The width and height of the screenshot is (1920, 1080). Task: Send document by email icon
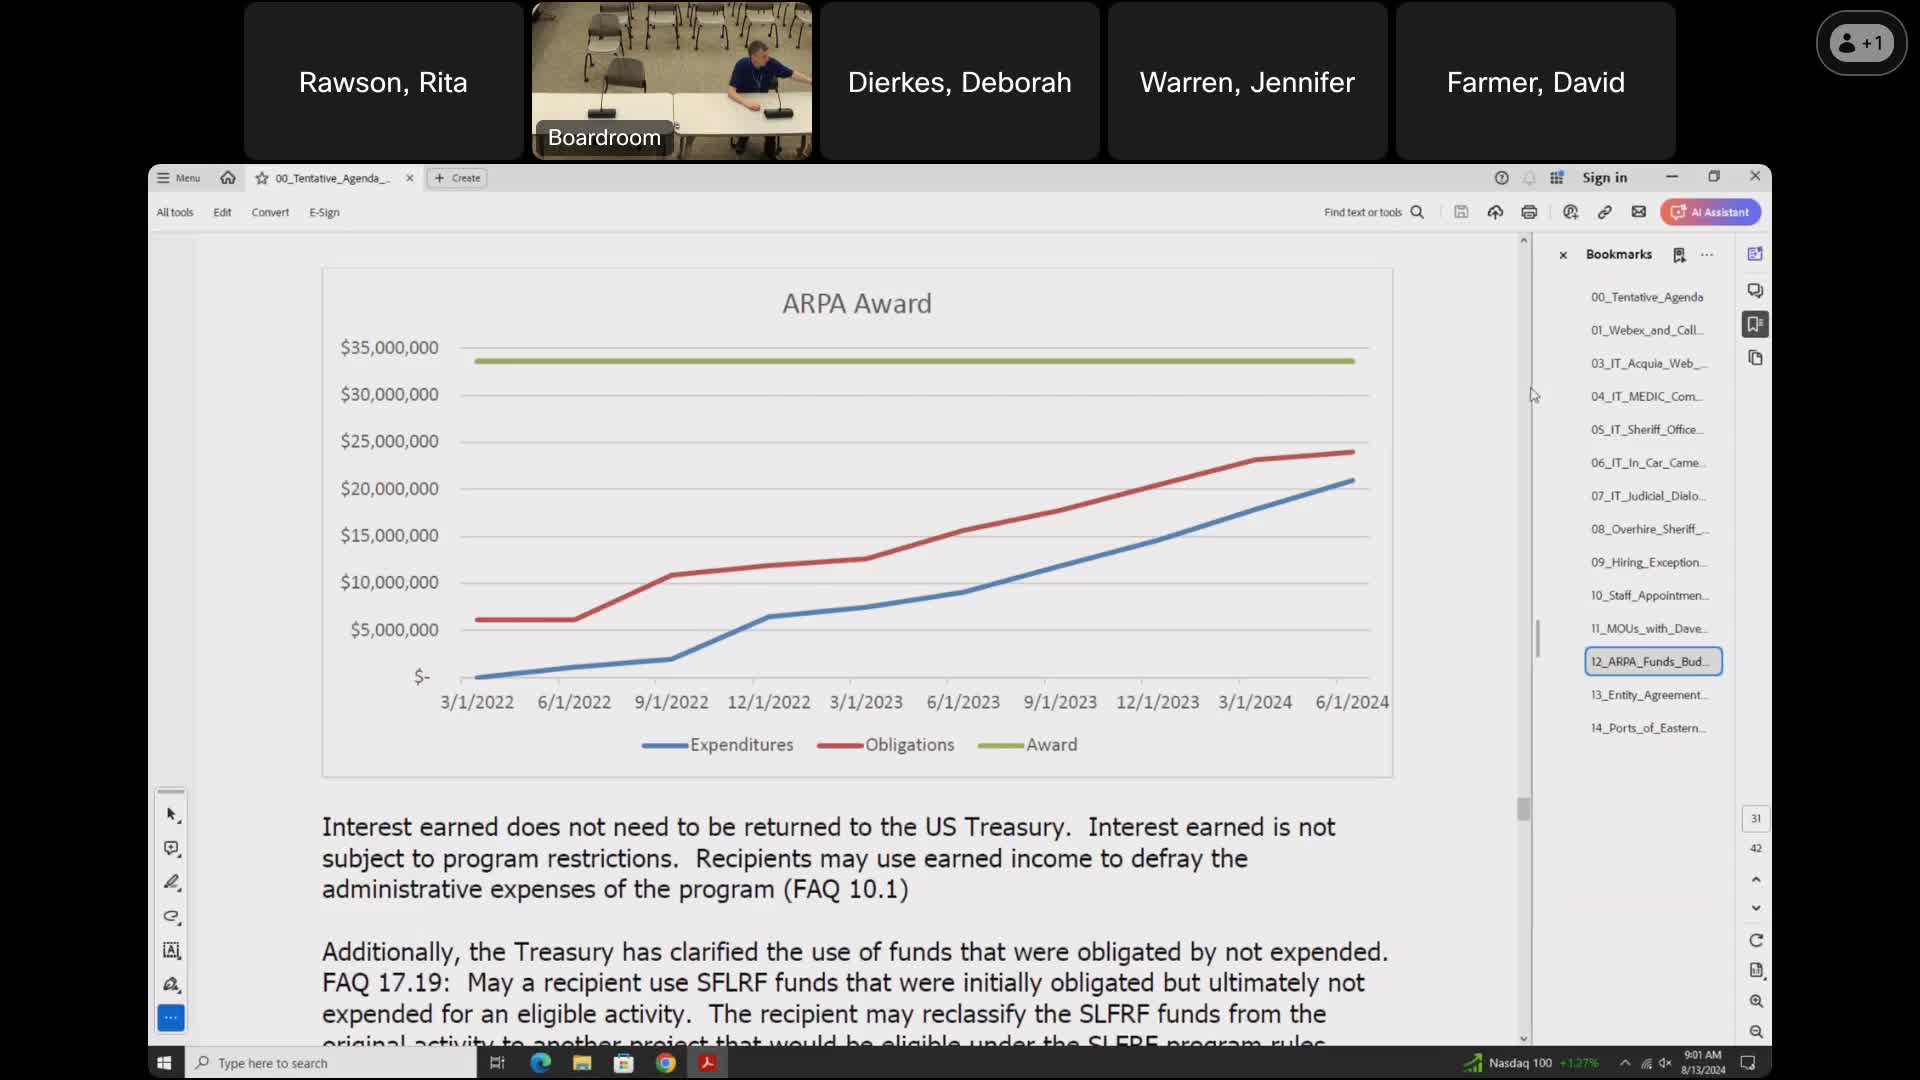(x=1638, y=212)
